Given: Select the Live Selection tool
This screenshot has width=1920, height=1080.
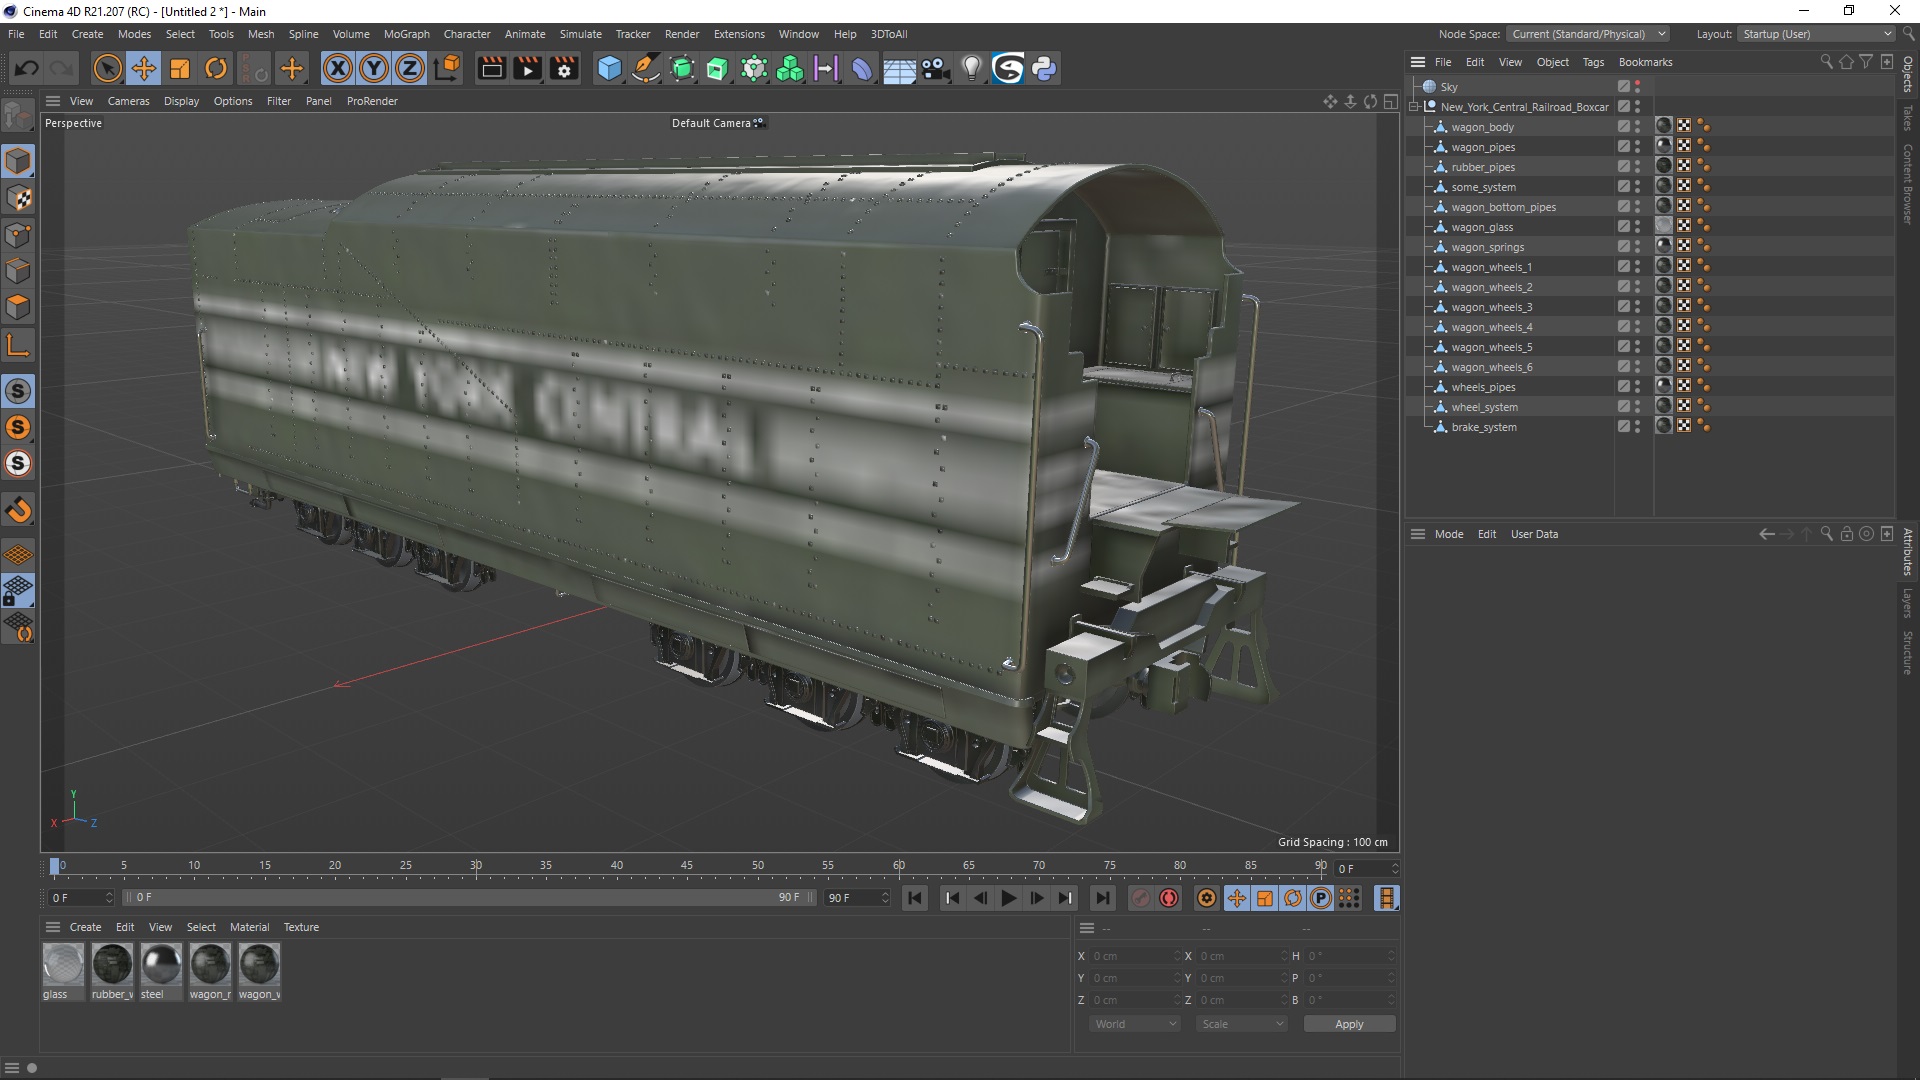Looking at the screenshot, I should pos(107,68).
